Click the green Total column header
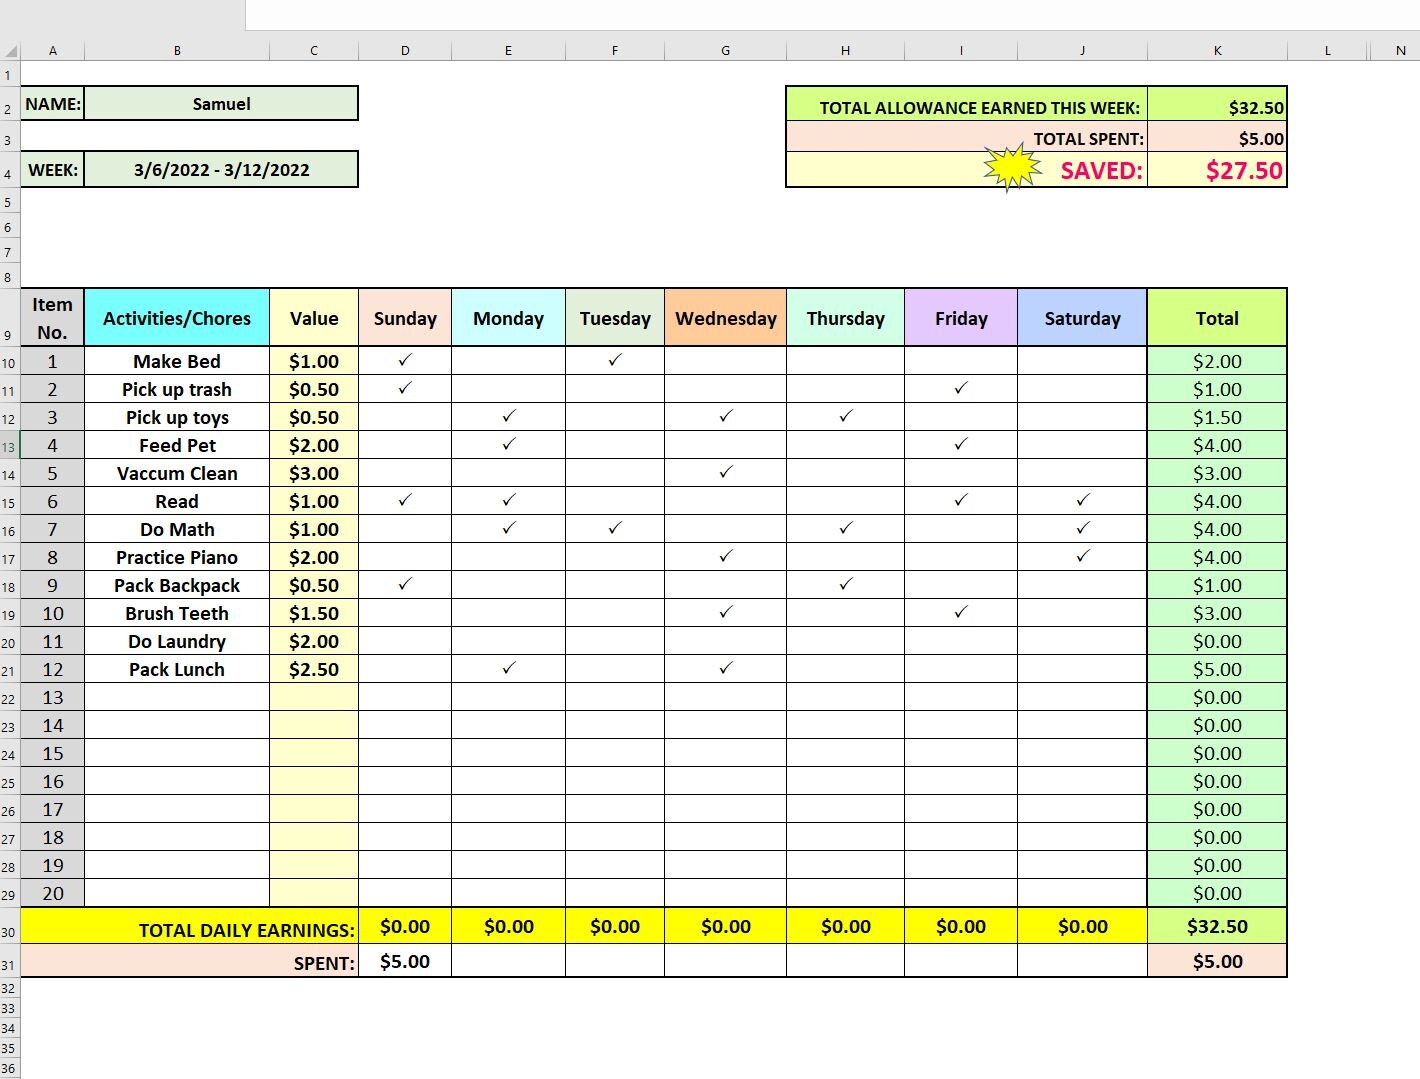Image resolution: width=1420 pixels, height=1079 pixels. pos(1217,317)
